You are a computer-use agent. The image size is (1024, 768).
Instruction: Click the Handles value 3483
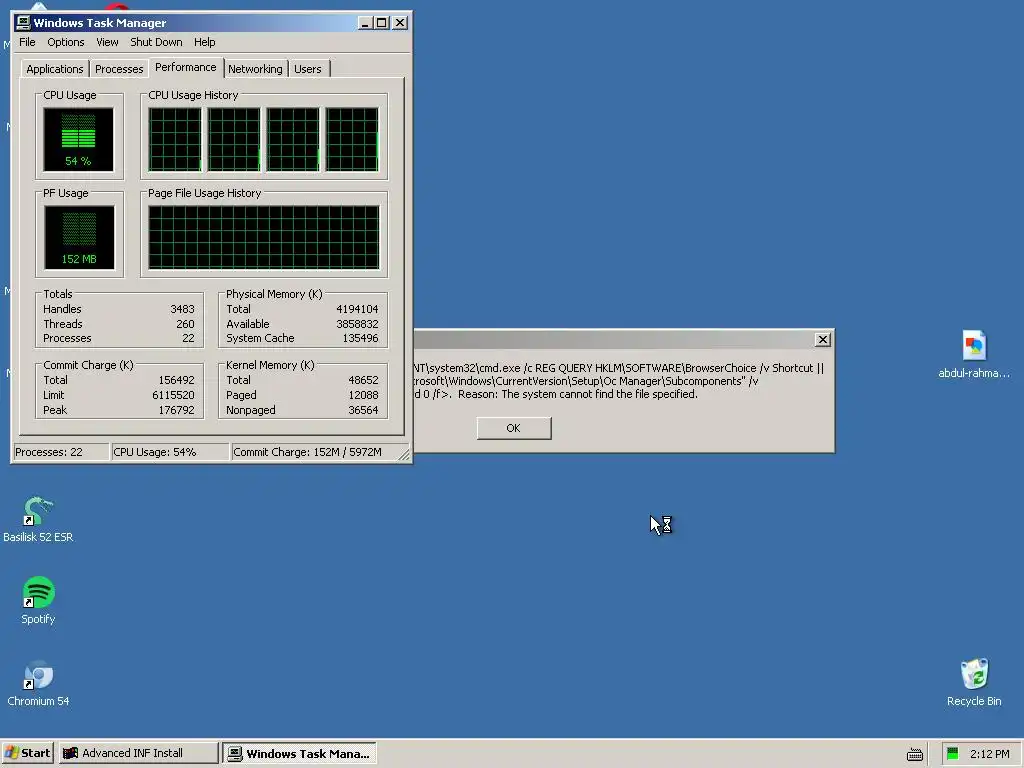[182, 309]
